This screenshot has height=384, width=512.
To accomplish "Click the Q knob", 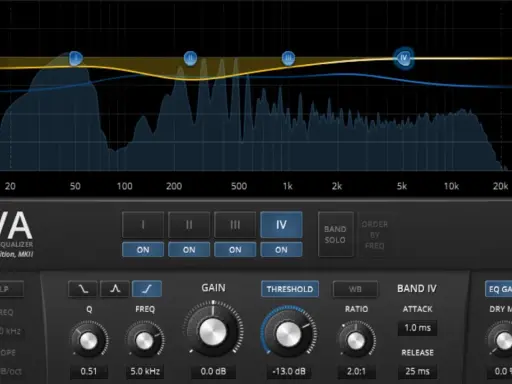I will 89,341.
